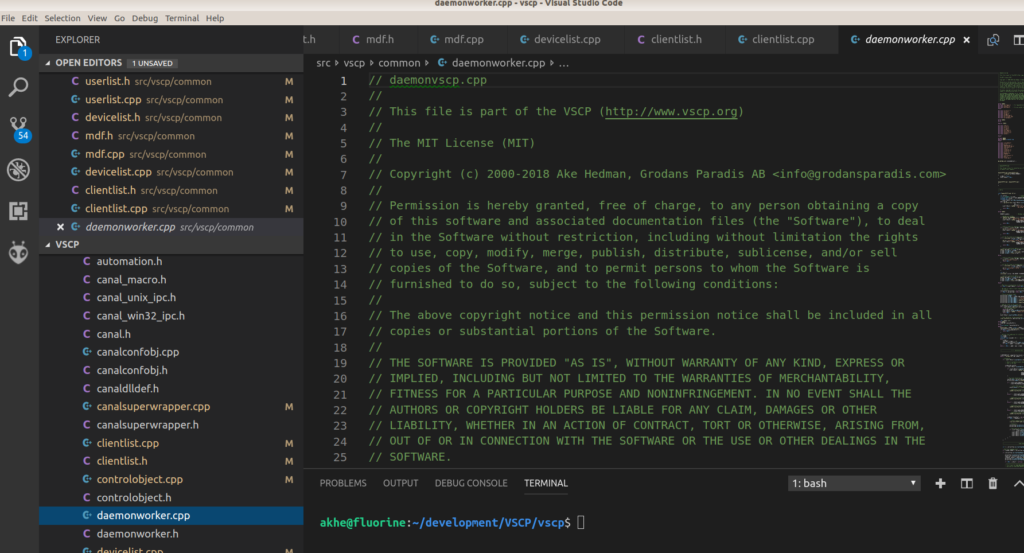Image resolution: width=1024 pixels, height=553 pixels.
Task: Click the open changes icon in editor toolbar
Action: click(993, 40)
